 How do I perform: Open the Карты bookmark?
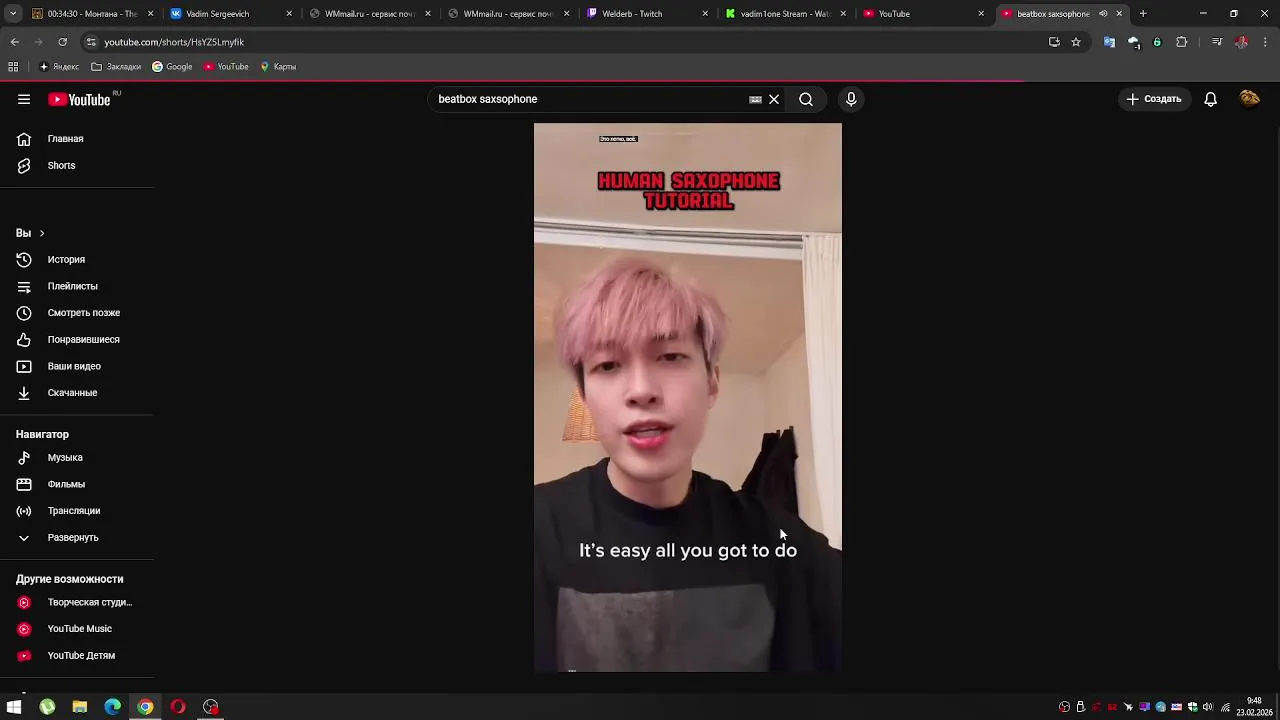(x=278, y=67)
